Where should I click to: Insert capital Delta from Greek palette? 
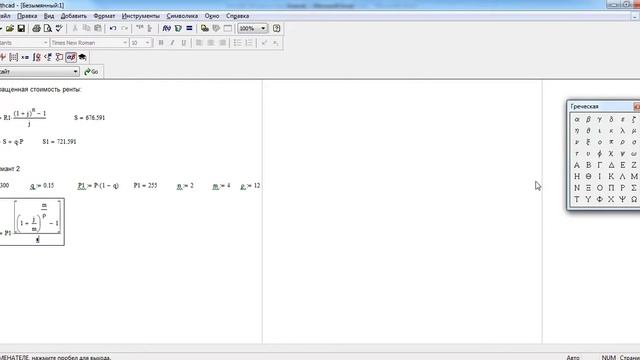coord(611,165)
